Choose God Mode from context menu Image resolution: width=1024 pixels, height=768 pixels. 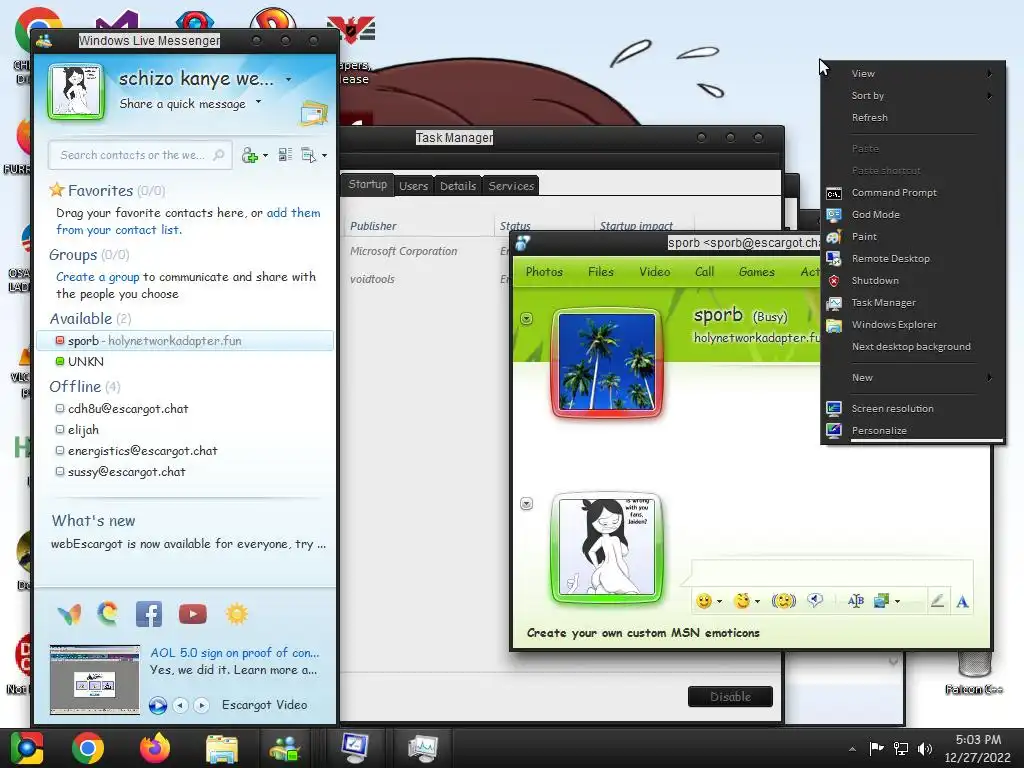(912, 215)
